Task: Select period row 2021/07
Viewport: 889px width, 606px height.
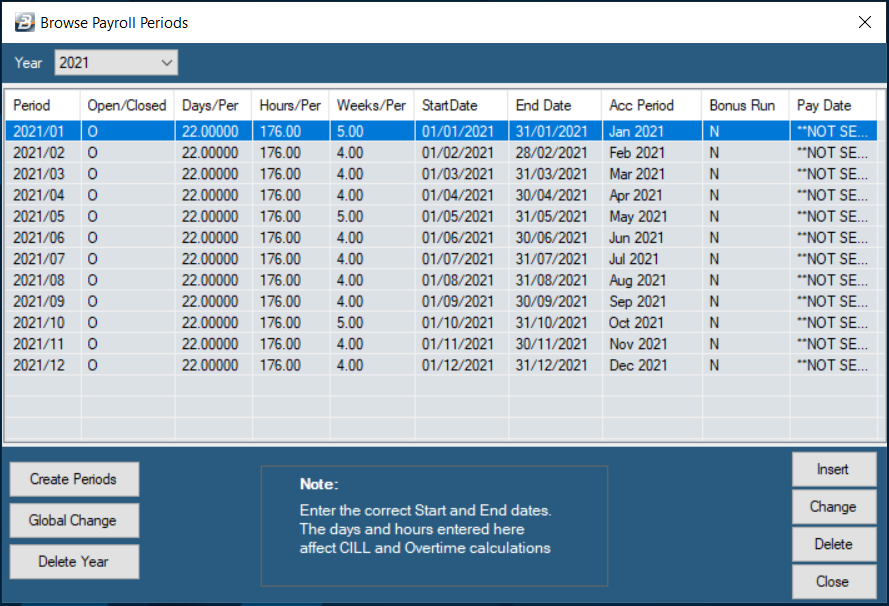Action: (441, 259)
